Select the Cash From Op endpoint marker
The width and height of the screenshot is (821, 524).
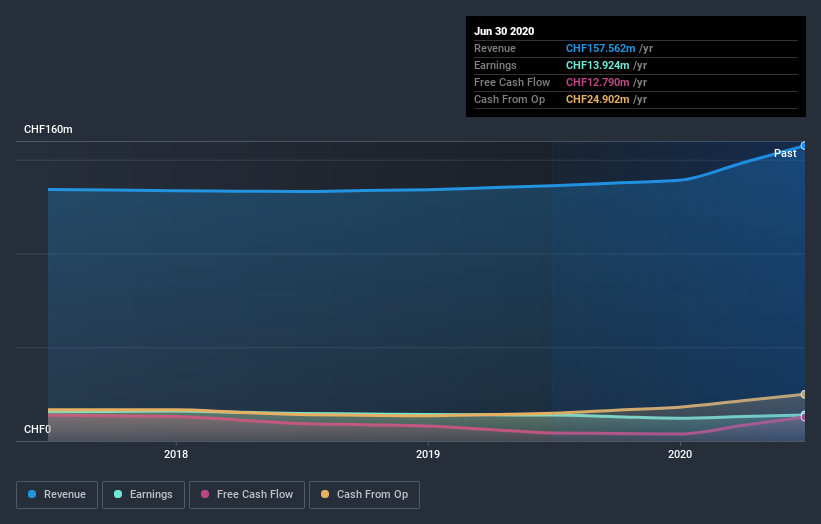coord(804,394)
